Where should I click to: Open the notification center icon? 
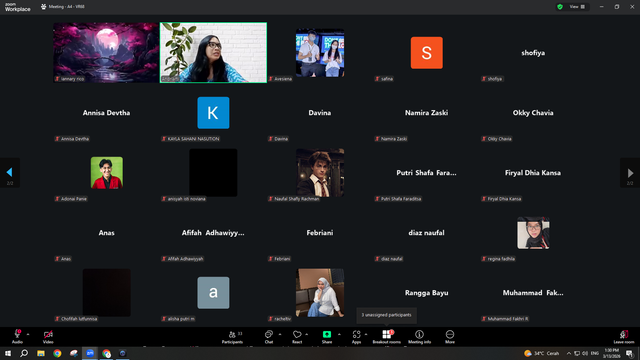pos(629,353)
